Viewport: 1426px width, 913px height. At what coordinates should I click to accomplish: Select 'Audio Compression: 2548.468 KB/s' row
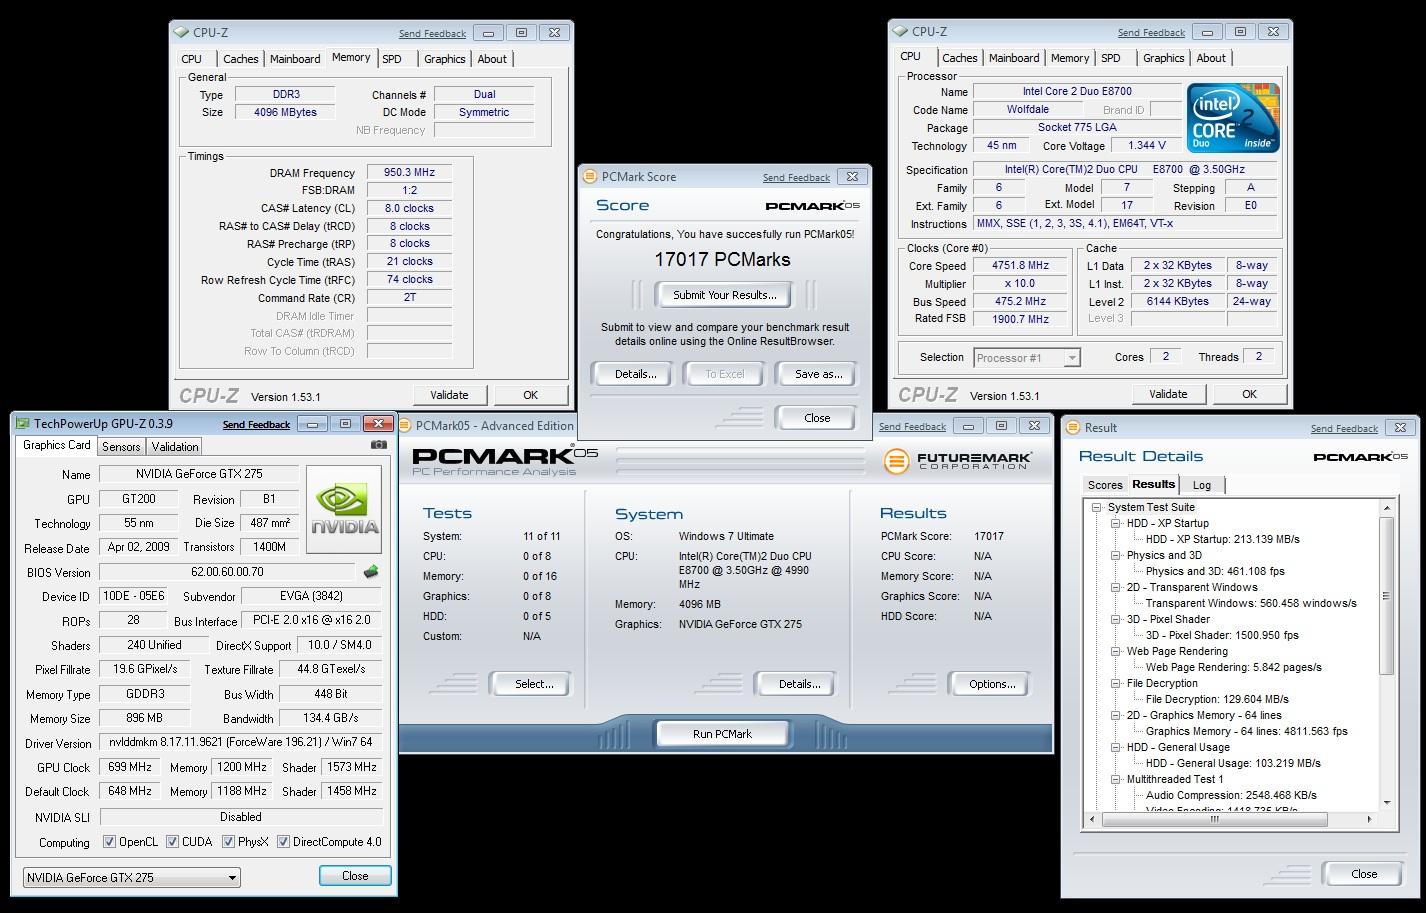[x=1231, y=796]
